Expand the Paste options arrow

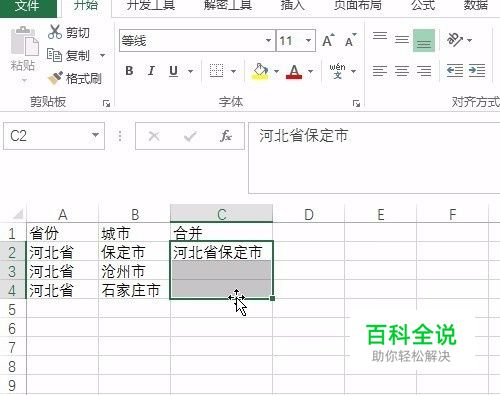[x=24, y=80]
